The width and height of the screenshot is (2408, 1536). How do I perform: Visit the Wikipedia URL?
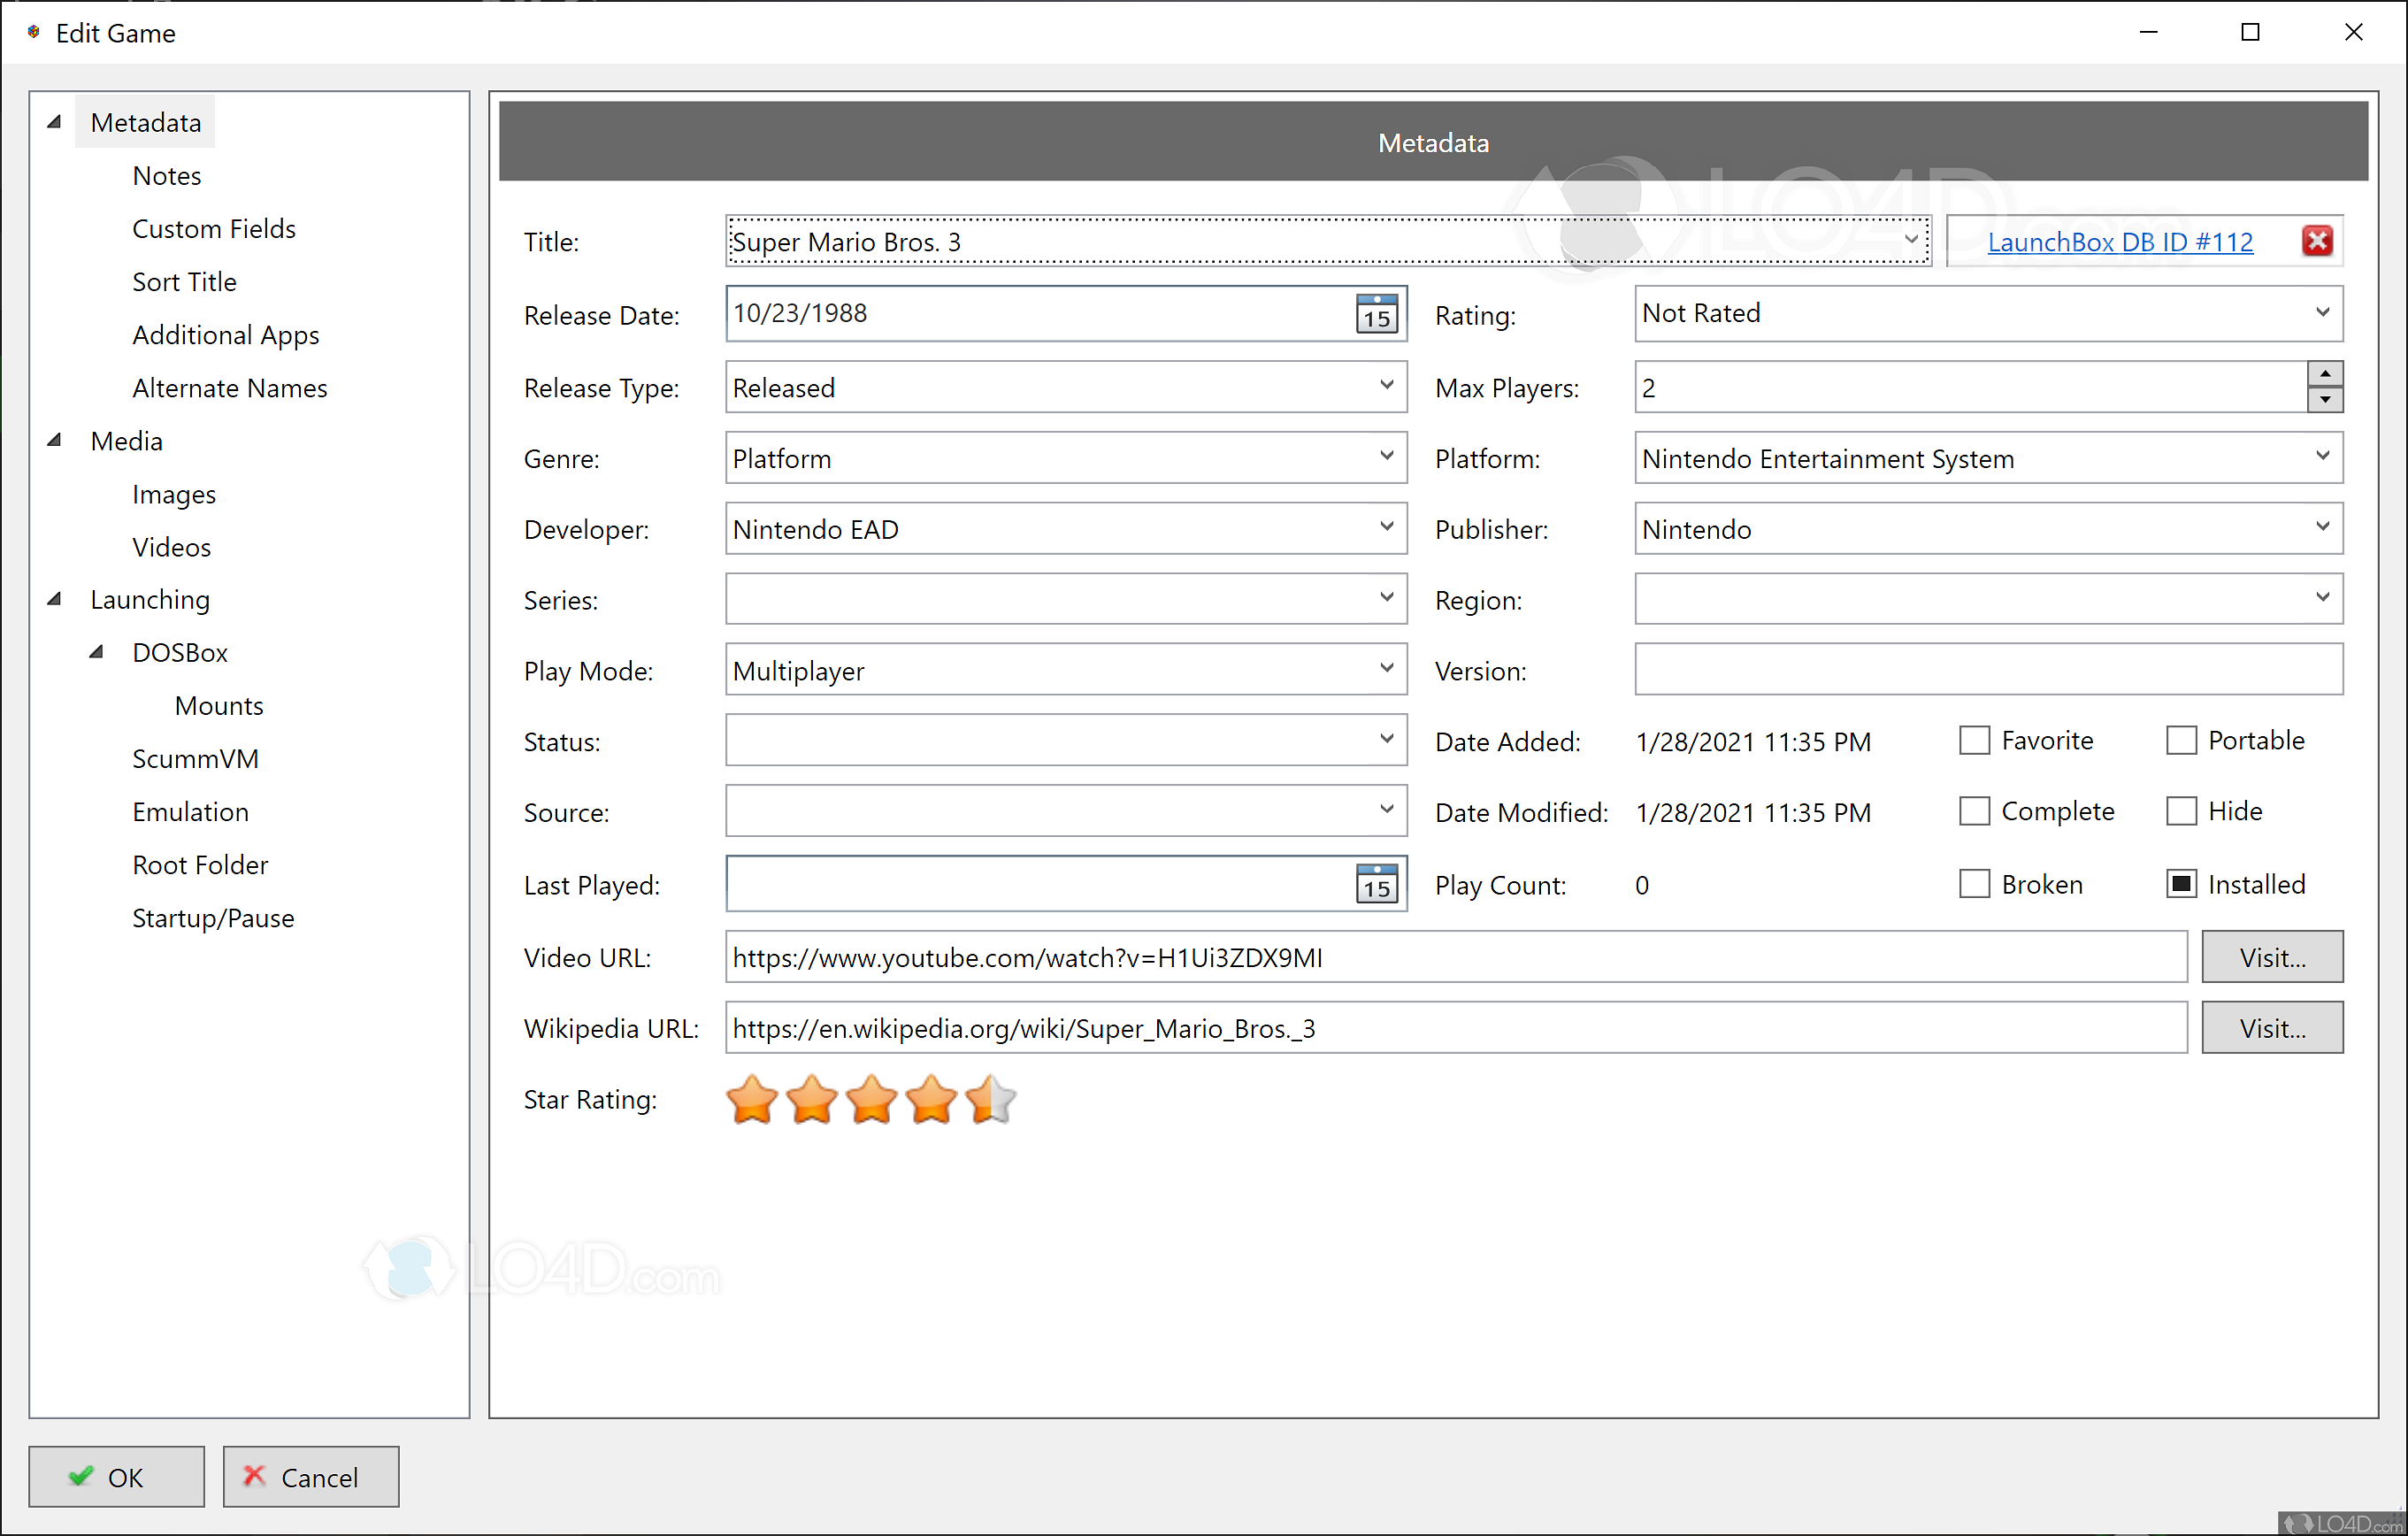tap(2270, 1028)
